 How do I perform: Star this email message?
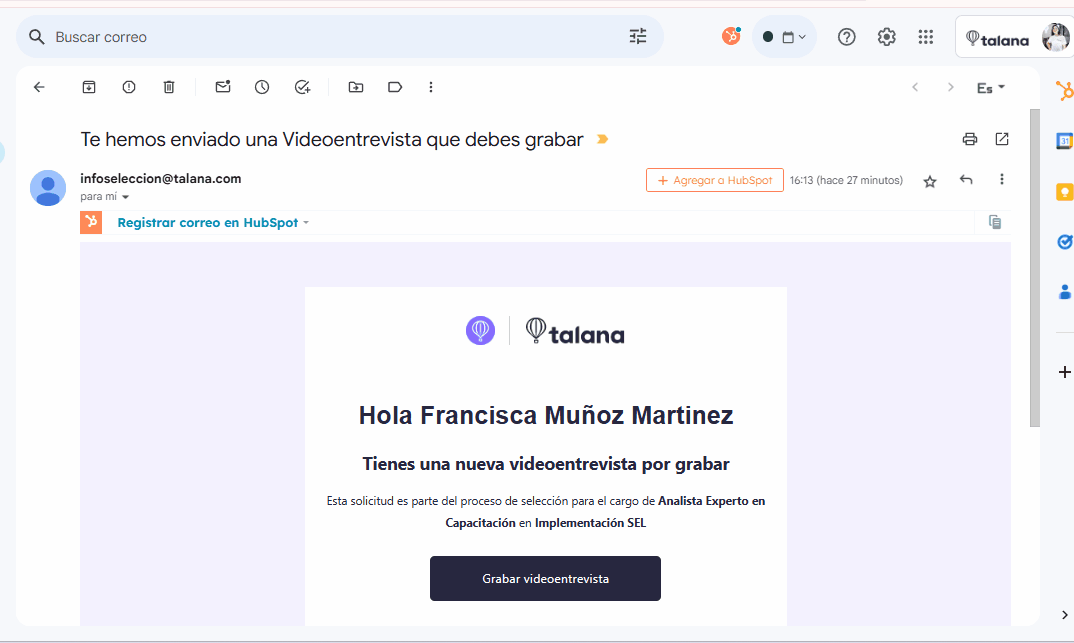click(x=929, y=181)
